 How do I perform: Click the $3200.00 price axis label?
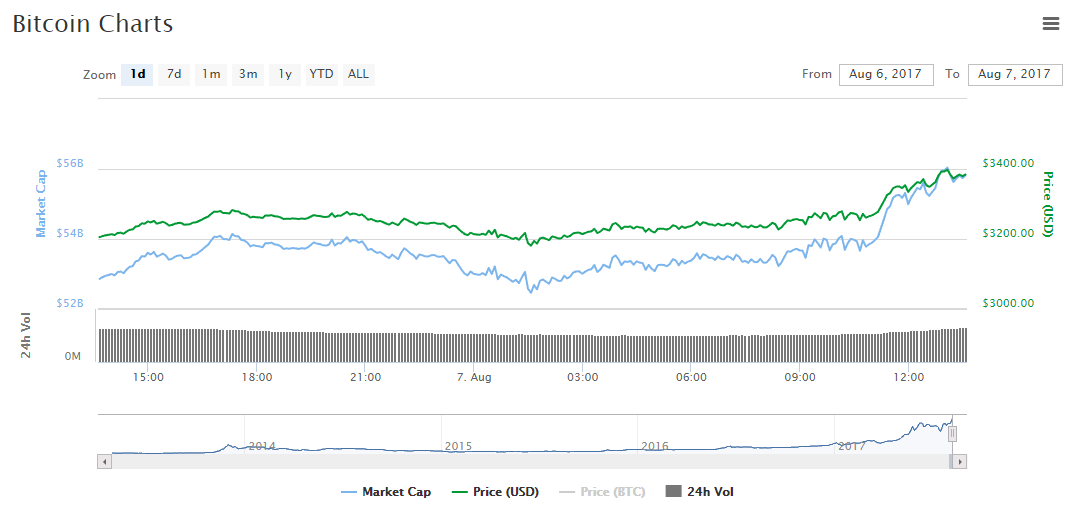pos(1007,232)
